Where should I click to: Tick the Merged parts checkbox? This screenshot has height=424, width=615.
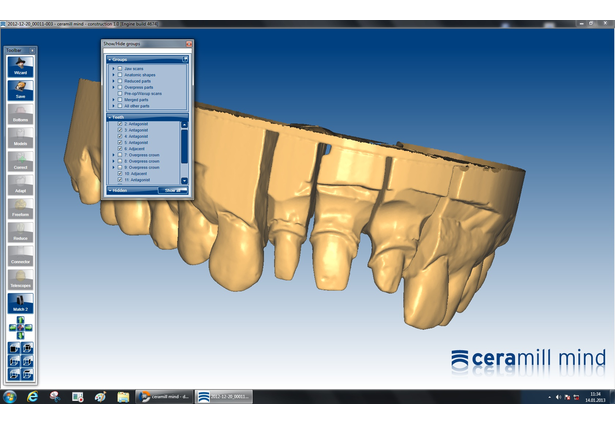[120, 100]
